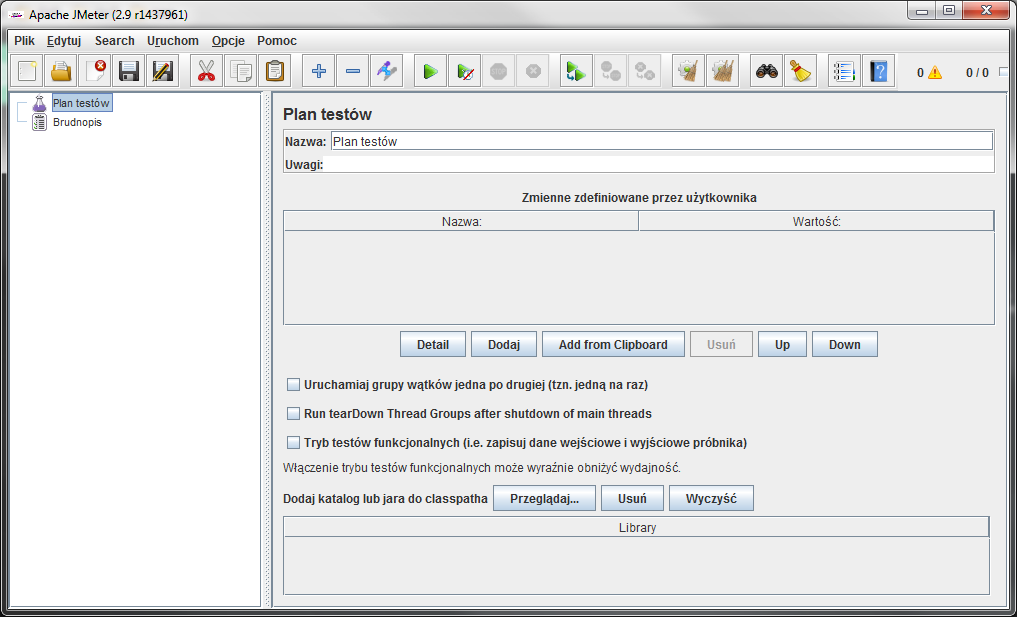The width and height of the screenshot is (1017, 617).
Task: Click the New test plan icon
Action: point(27,71)
